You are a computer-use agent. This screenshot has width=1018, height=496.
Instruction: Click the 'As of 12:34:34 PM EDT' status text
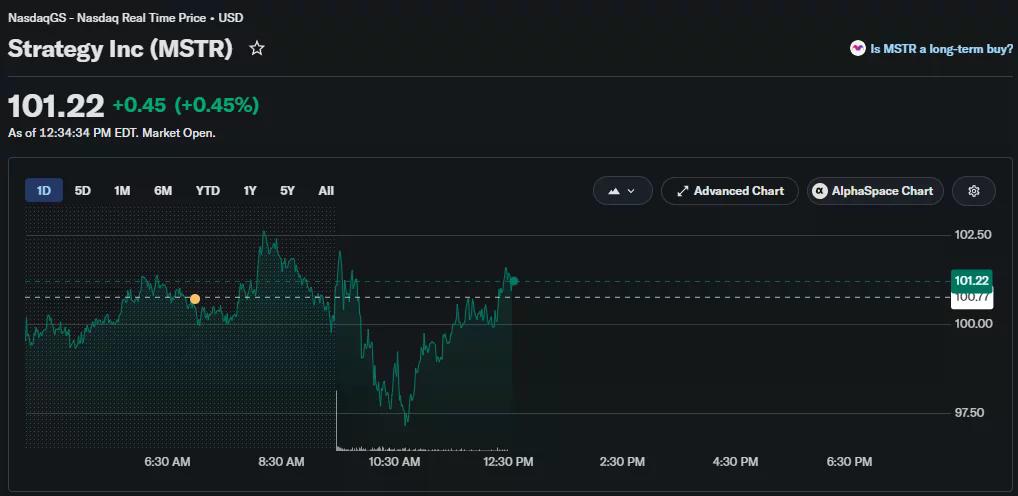pyautogui.click(x=112, y=133)
